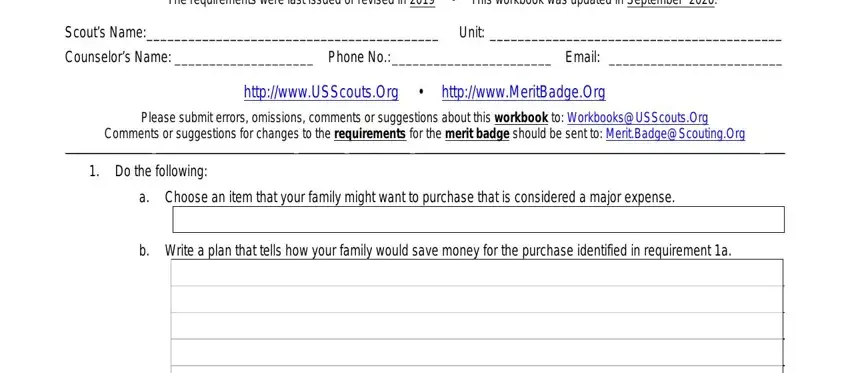Viewport: 850px width, 373px height.
Task: Select fourth line of requirement 1b box
Action: (x=477, y=352)
